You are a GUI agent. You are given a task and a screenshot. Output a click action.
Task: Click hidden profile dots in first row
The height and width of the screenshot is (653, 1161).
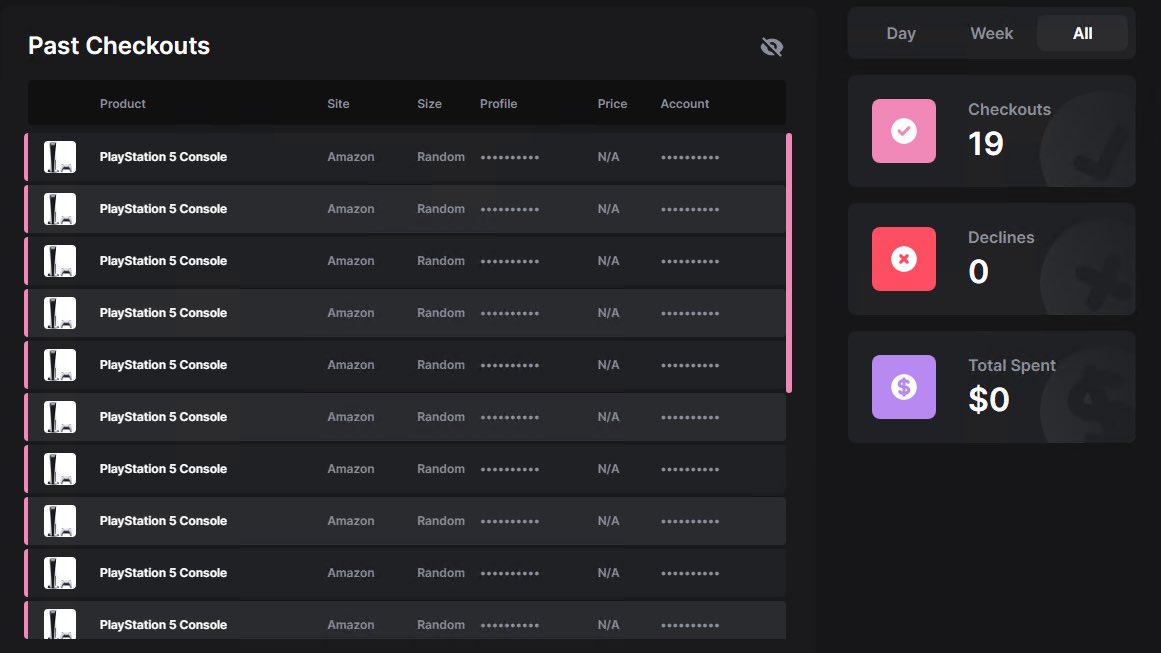pos(509,157)
